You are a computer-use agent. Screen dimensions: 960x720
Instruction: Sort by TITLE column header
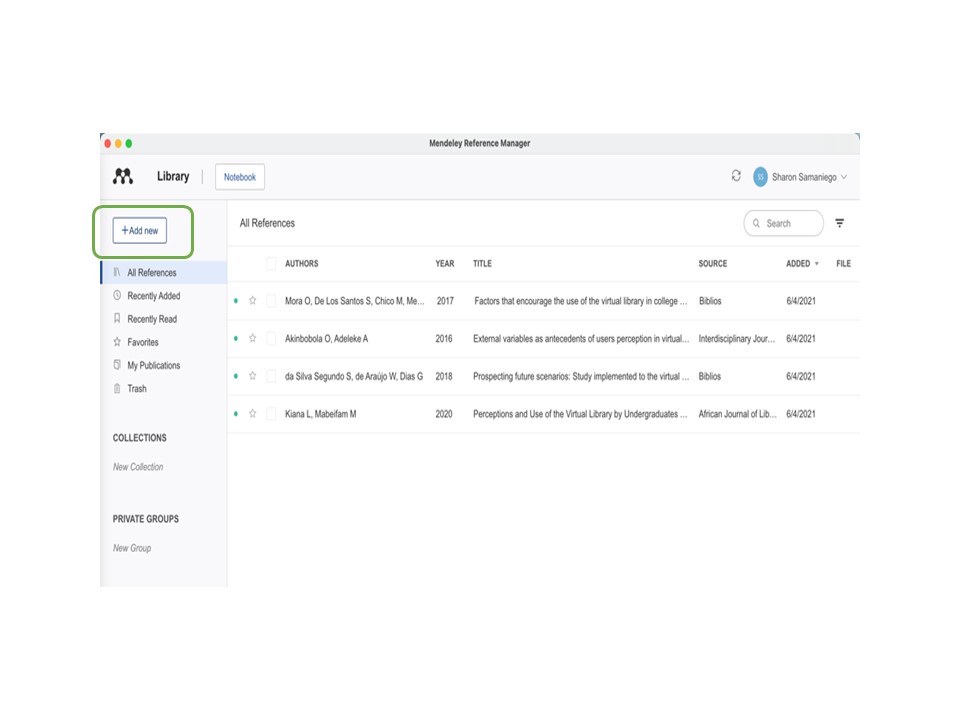click(x=482, y=263)
